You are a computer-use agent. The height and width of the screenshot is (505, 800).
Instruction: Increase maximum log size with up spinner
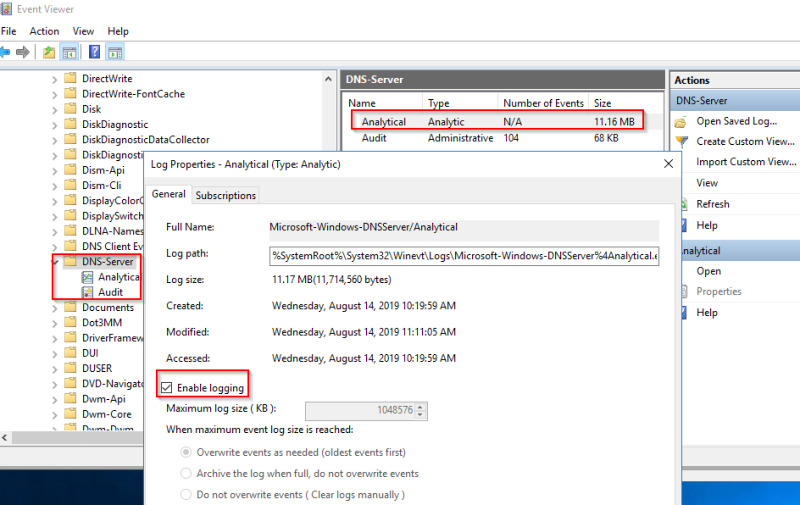pyautogui.click(x=420, y=407)
